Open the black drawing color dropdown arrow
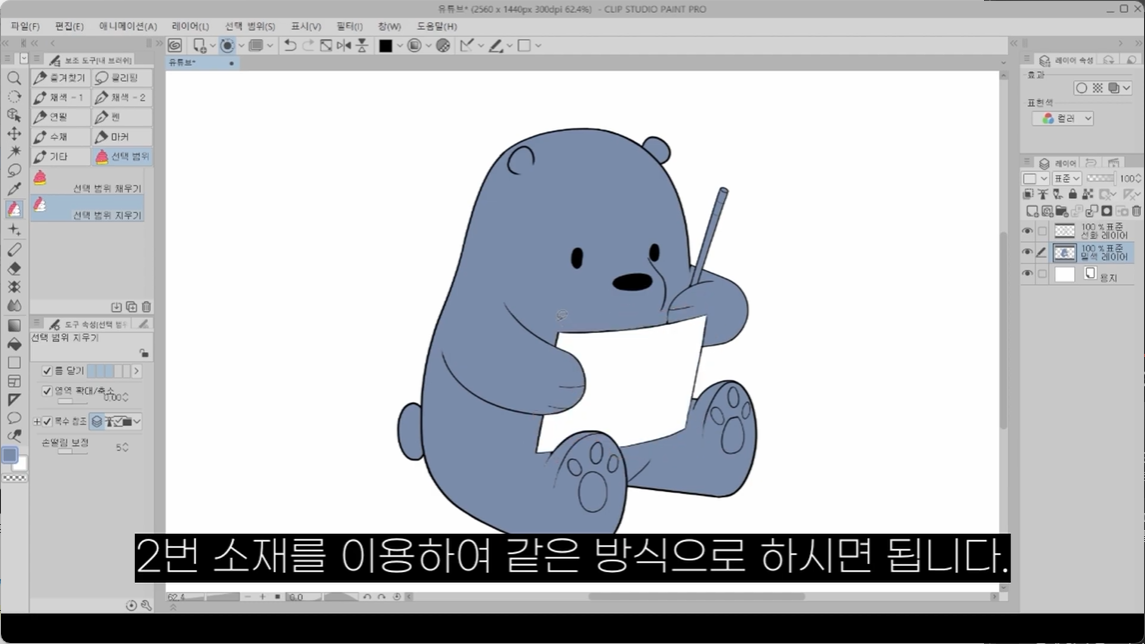Viewport: 1145px width, 644px height. 399,45
